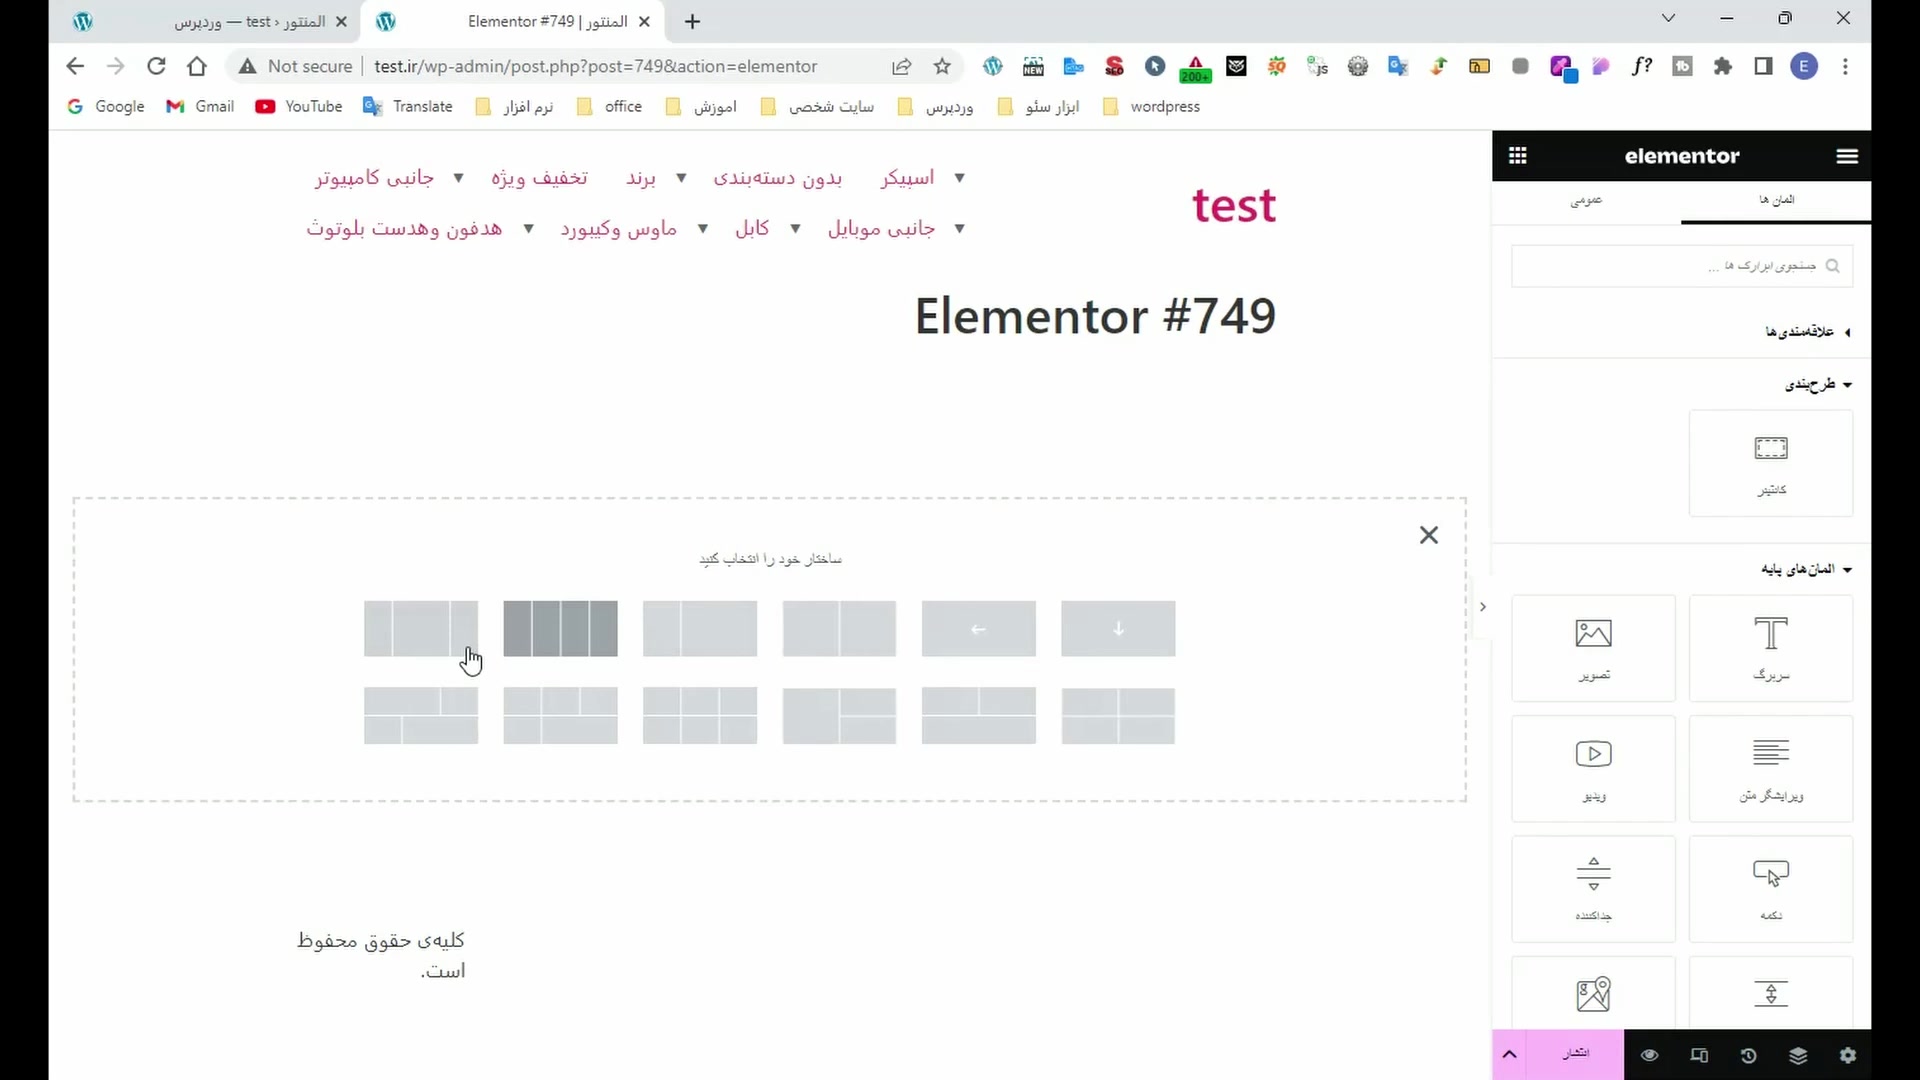Switch to the Global (عمومی) tab
Image resolution: width=1920 pixels, height=1080 pixels.
coord(1586,200)
